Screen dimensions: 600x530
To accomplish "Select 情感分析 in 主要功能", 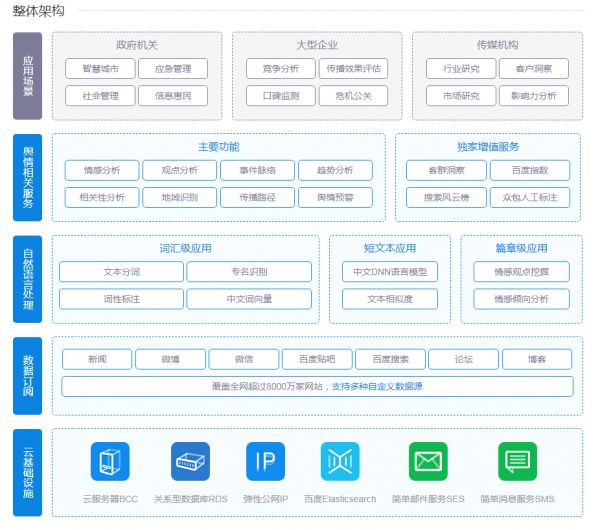I will [100, 170].
